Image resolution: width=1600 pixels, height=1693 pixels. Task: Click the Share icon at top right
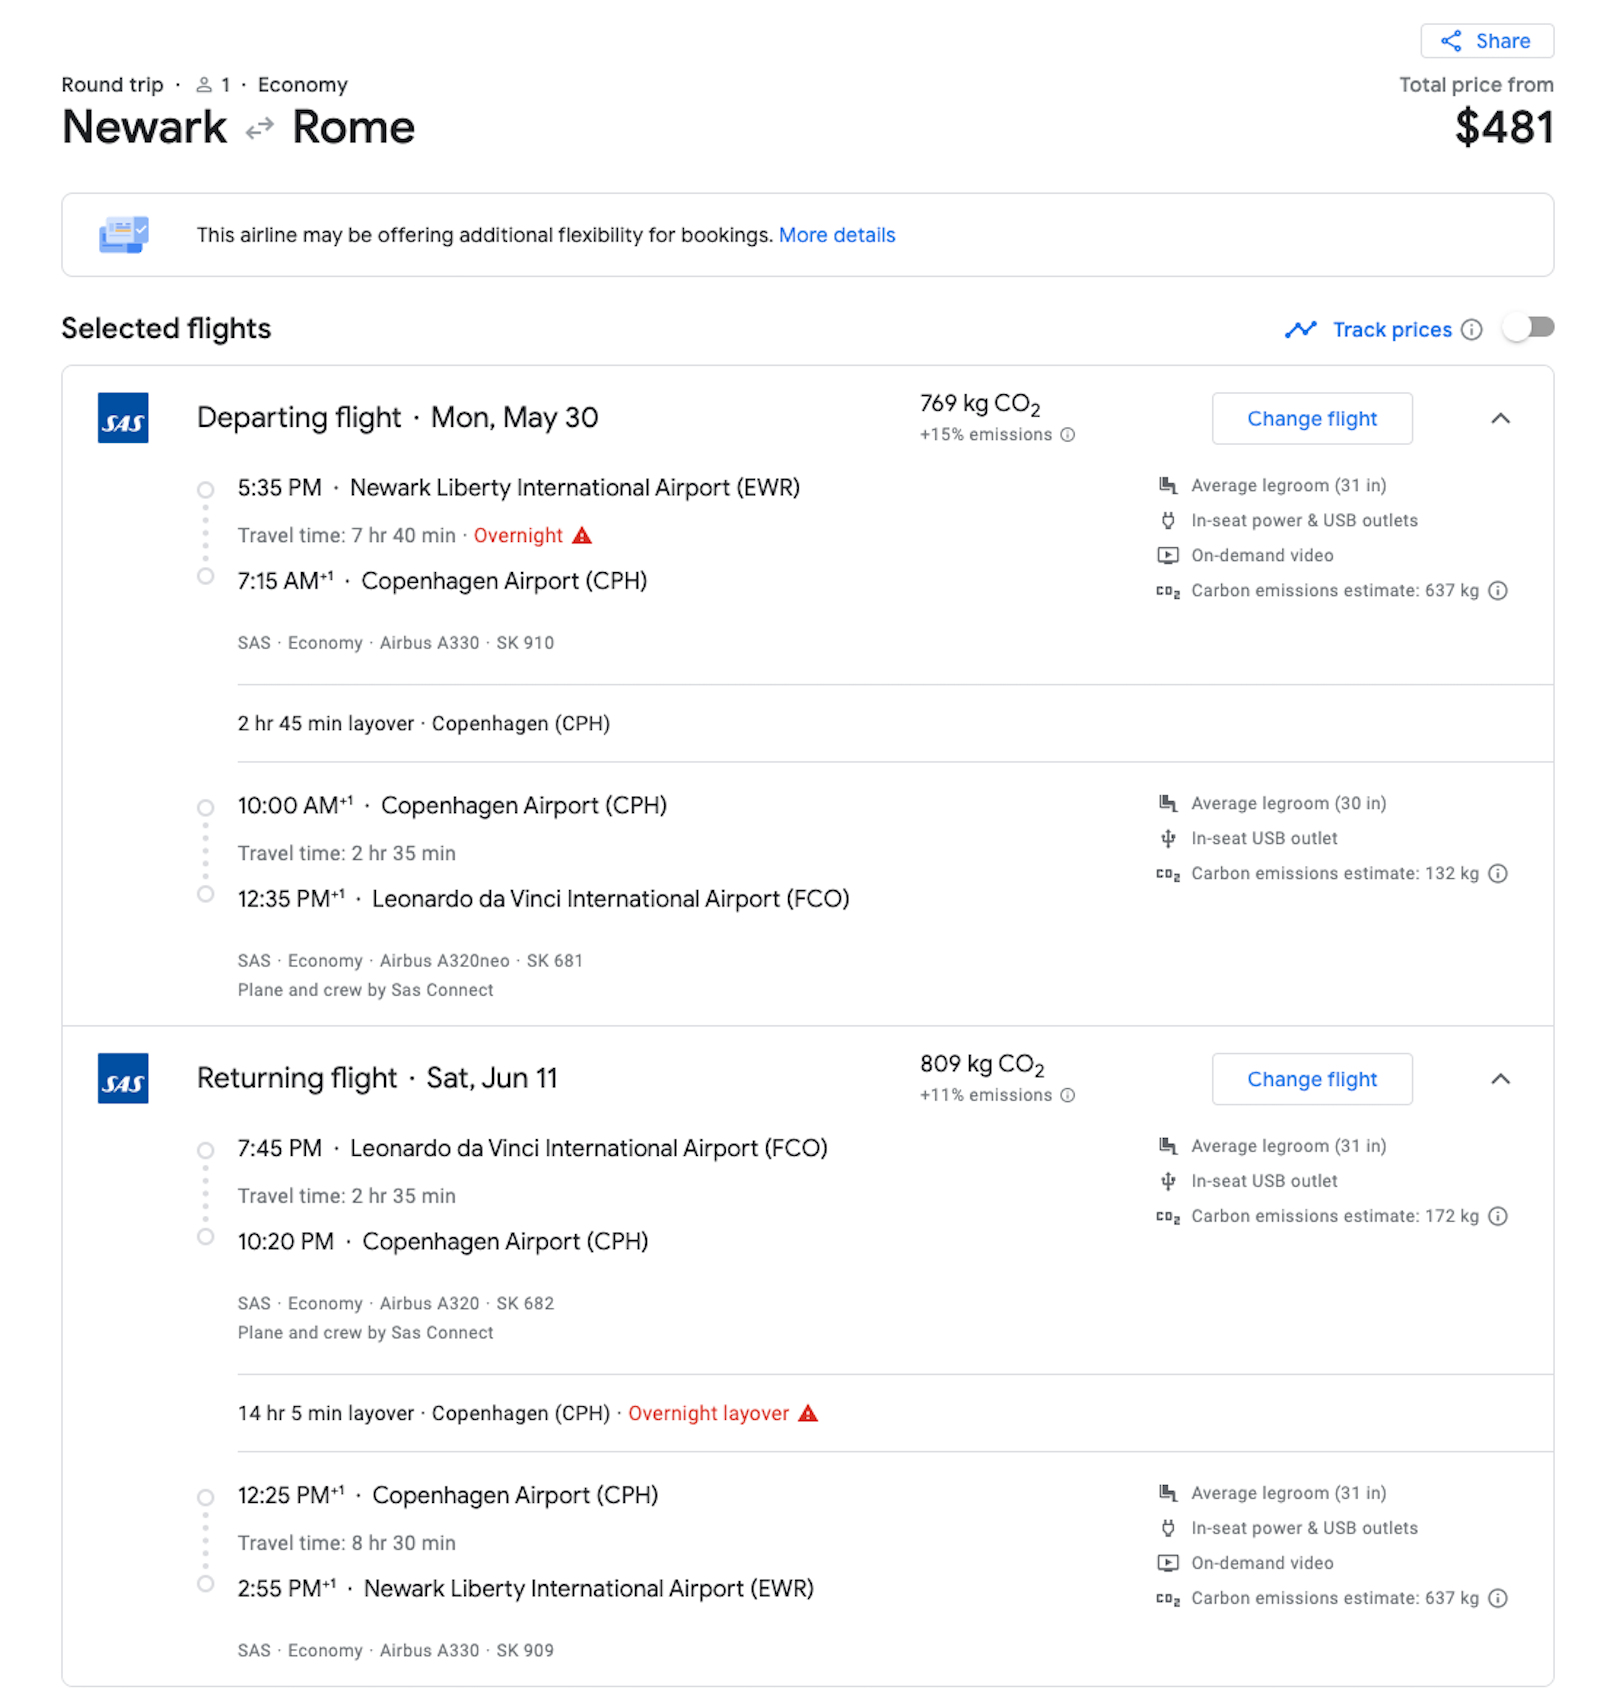click(x=1452, y=41)
